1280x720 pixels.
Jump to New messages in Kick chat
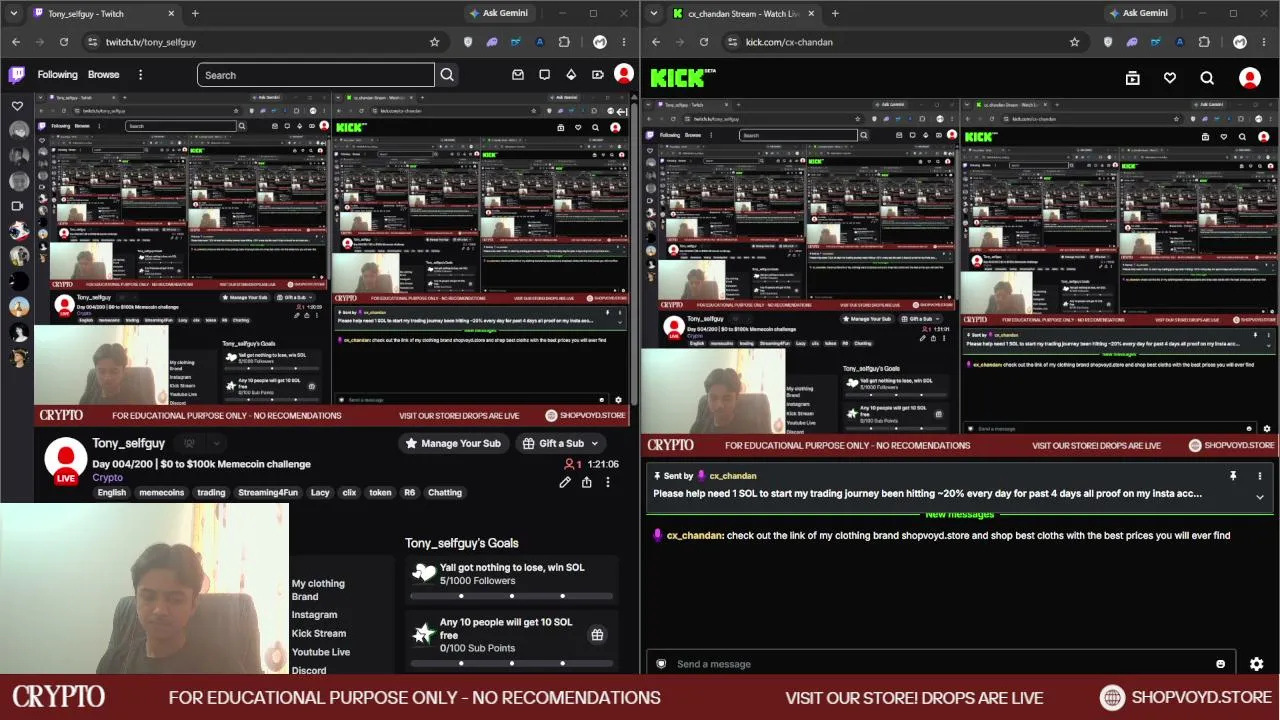(x=960, y=514)
